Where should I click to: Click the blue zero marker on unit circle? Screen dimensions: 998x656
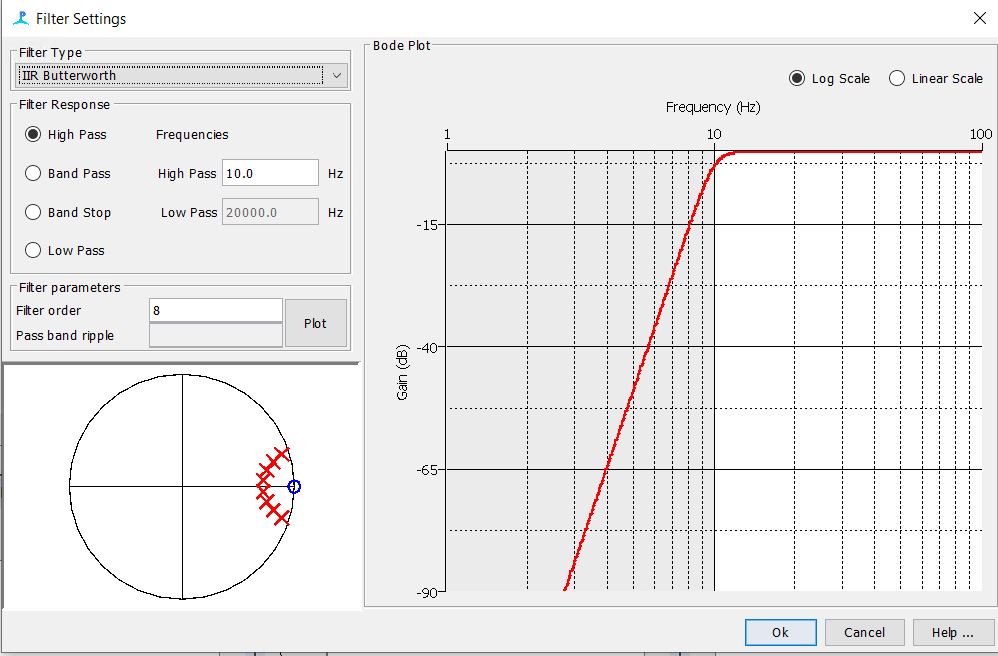[293, 487]
